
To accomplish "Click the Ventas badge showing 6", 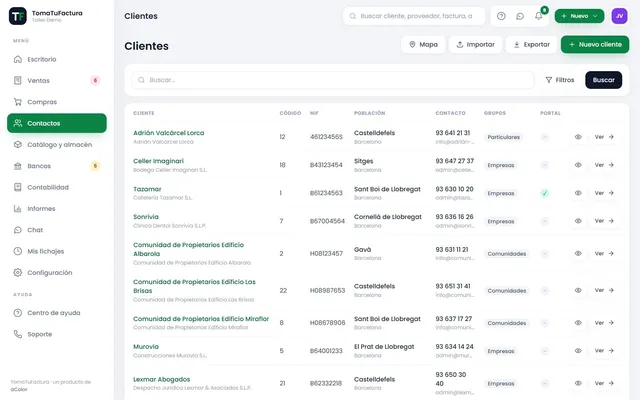I will [95, 80].
